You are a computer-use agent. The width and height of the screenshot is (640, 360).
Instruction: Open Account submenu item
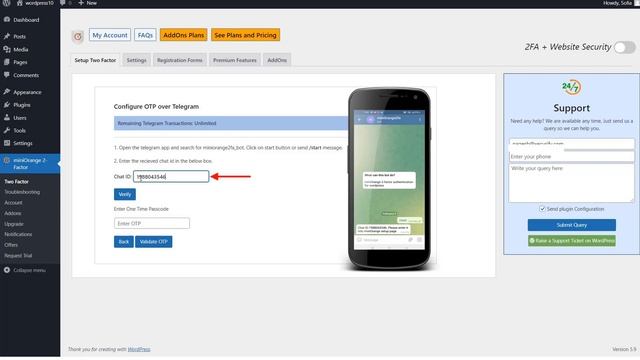point(13,203)
